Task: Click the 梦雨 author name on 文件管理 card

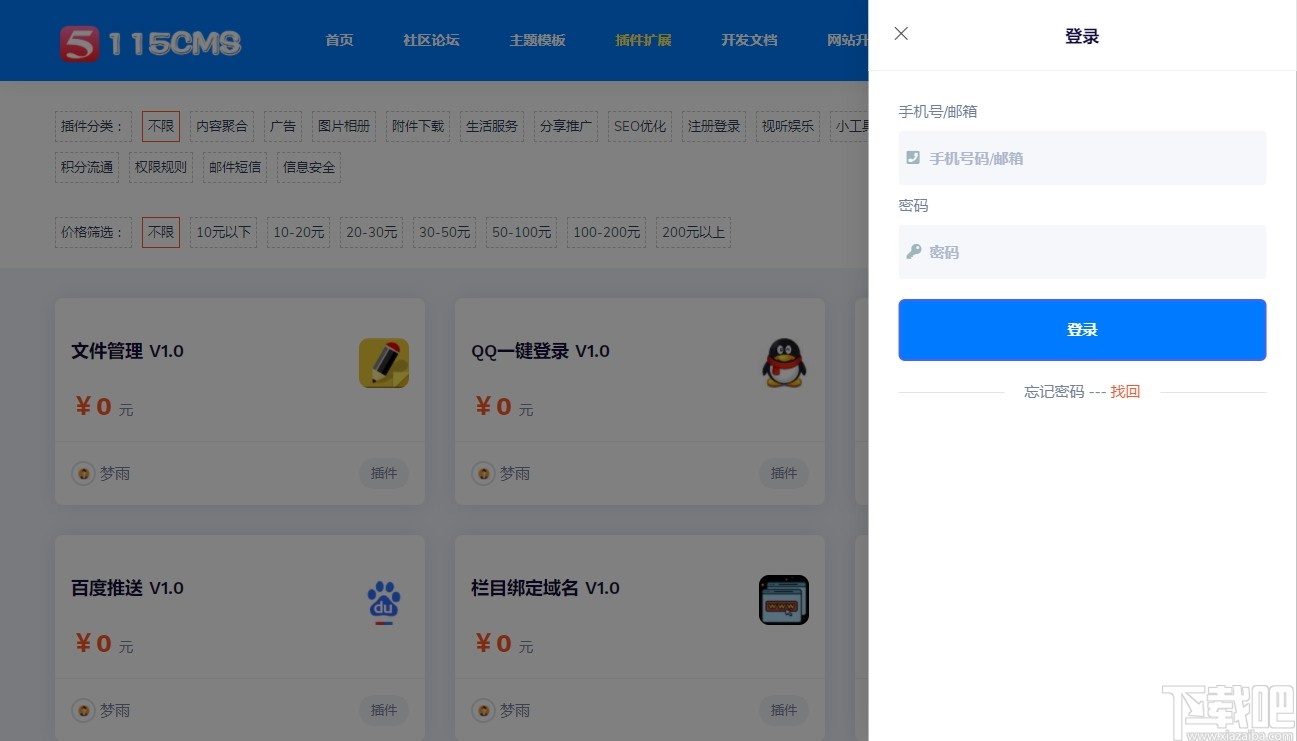Action: click(x=115, y=473)
